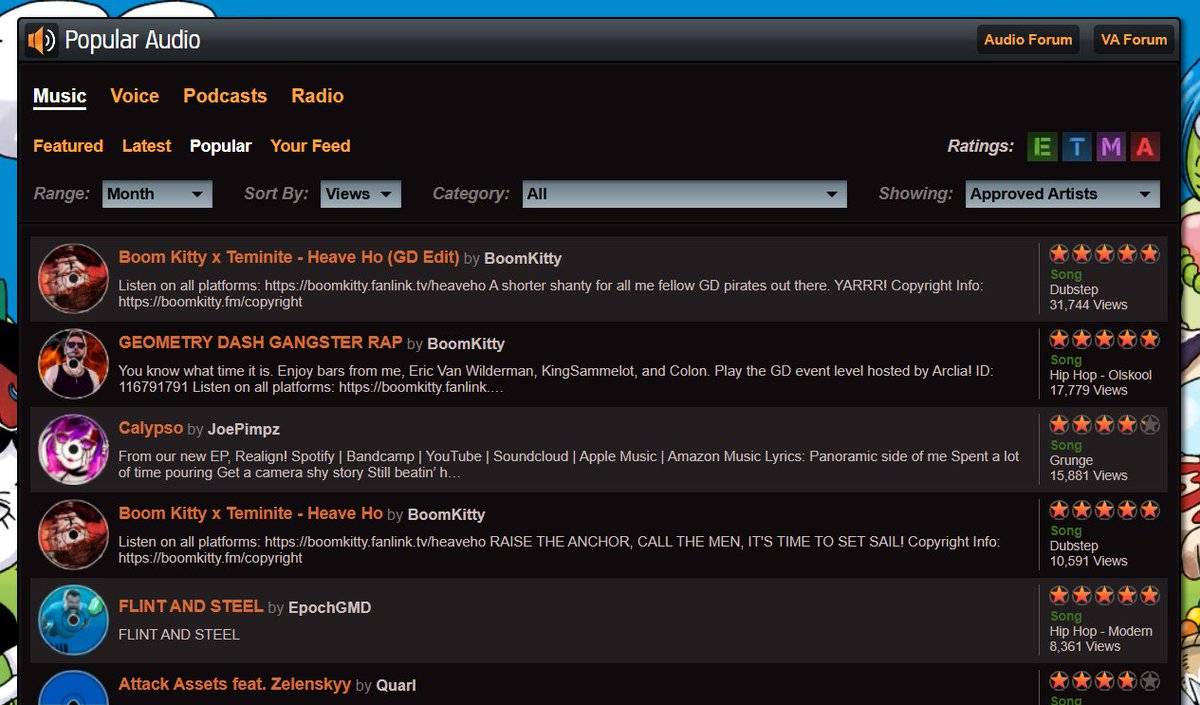This screenshot has height=705, width=1200.
Task: Click the Popular Audio header title
Action: (132, 41)
